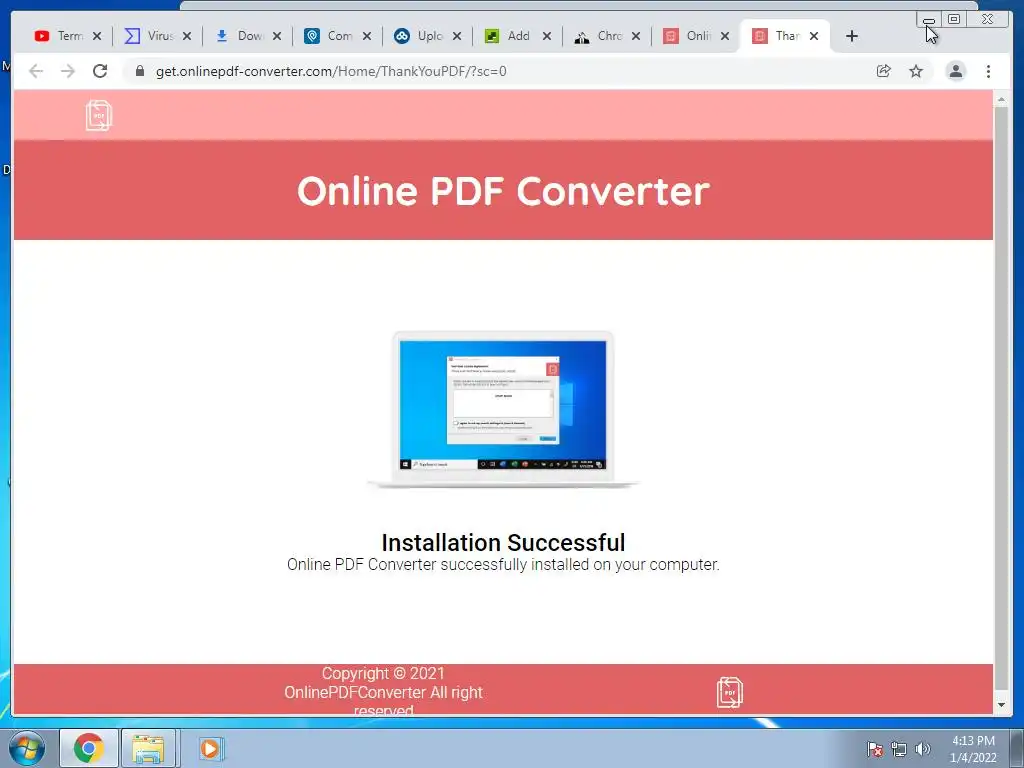Click the Online PDF Converter heading
Viewport: 1024px width, 768px height.
[x=503, y=191]
